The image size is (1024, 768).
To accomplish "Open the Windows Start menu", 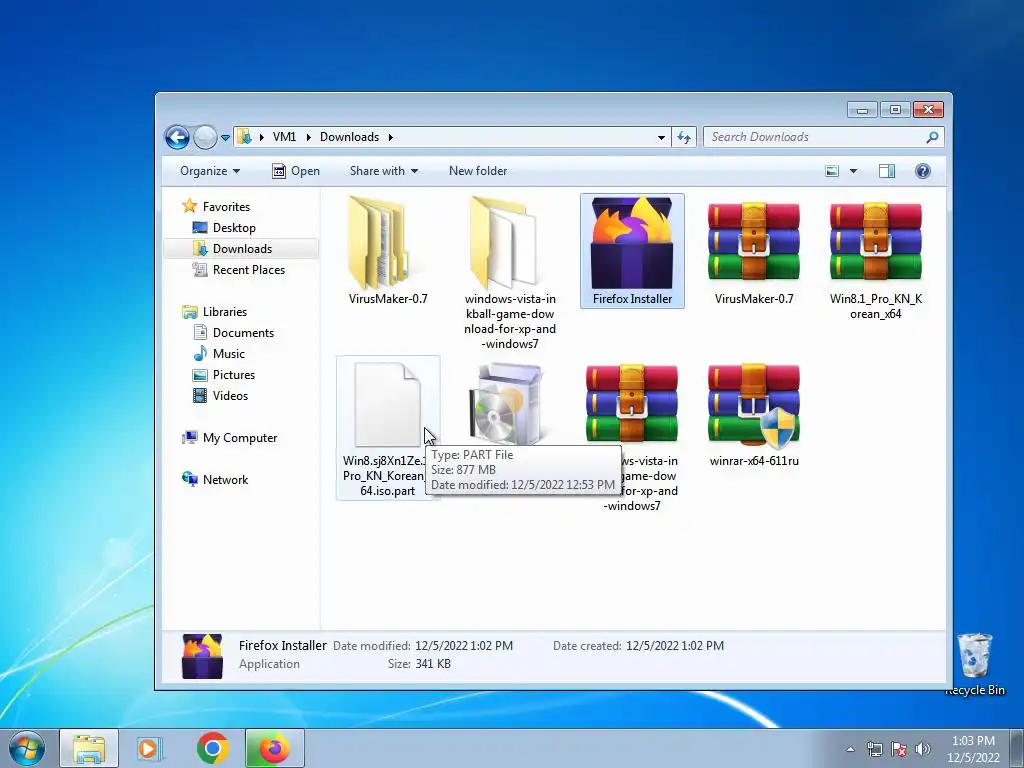I will pos(27,748).
